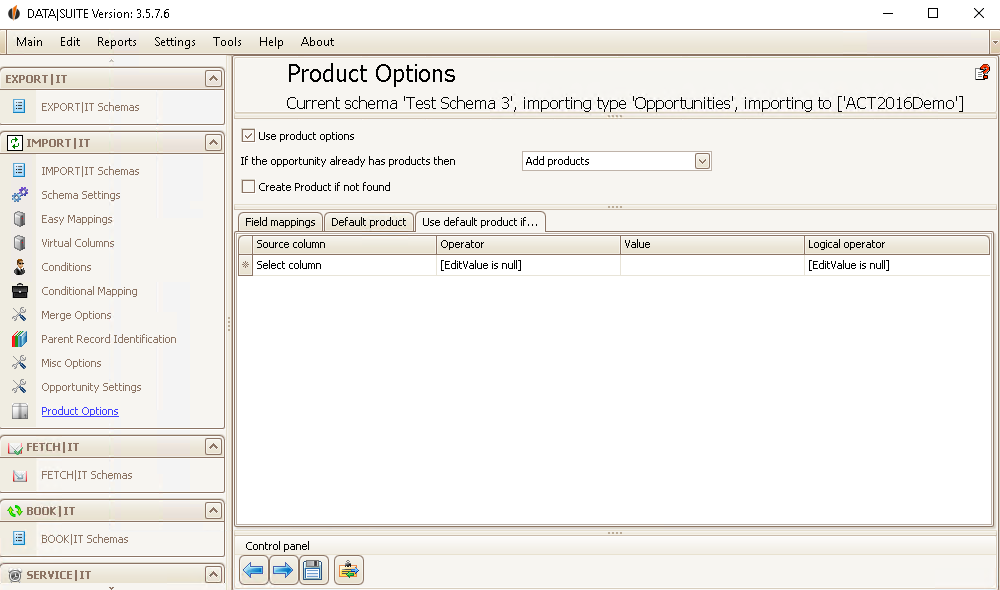The width and height of the screenshot is (1000, 590).
Task: Click the empty Value cell in new row
Action: click(712, 265)
